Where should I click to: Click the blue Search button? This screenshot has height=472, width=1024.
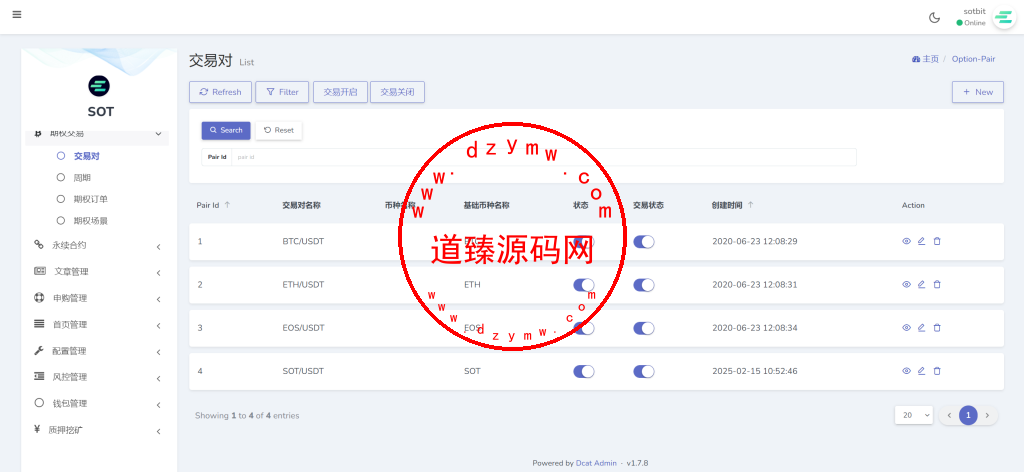226,131
